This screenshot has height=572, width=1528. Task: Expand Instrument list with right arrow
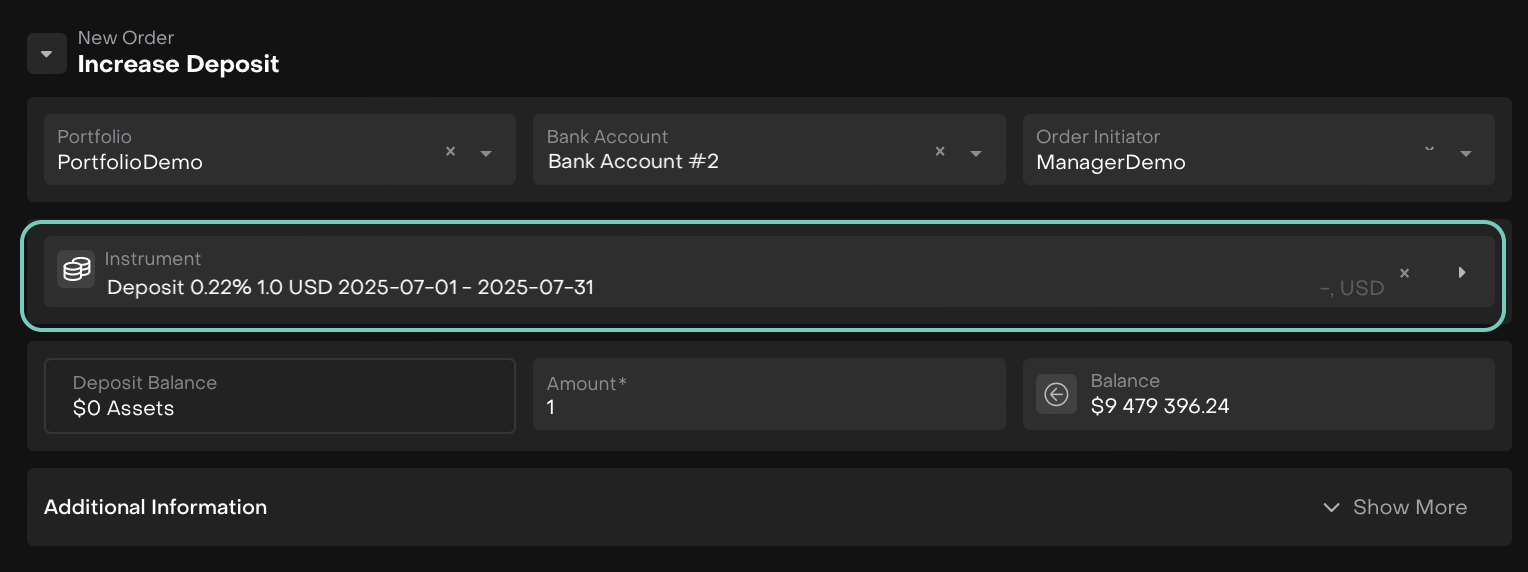1462,272
